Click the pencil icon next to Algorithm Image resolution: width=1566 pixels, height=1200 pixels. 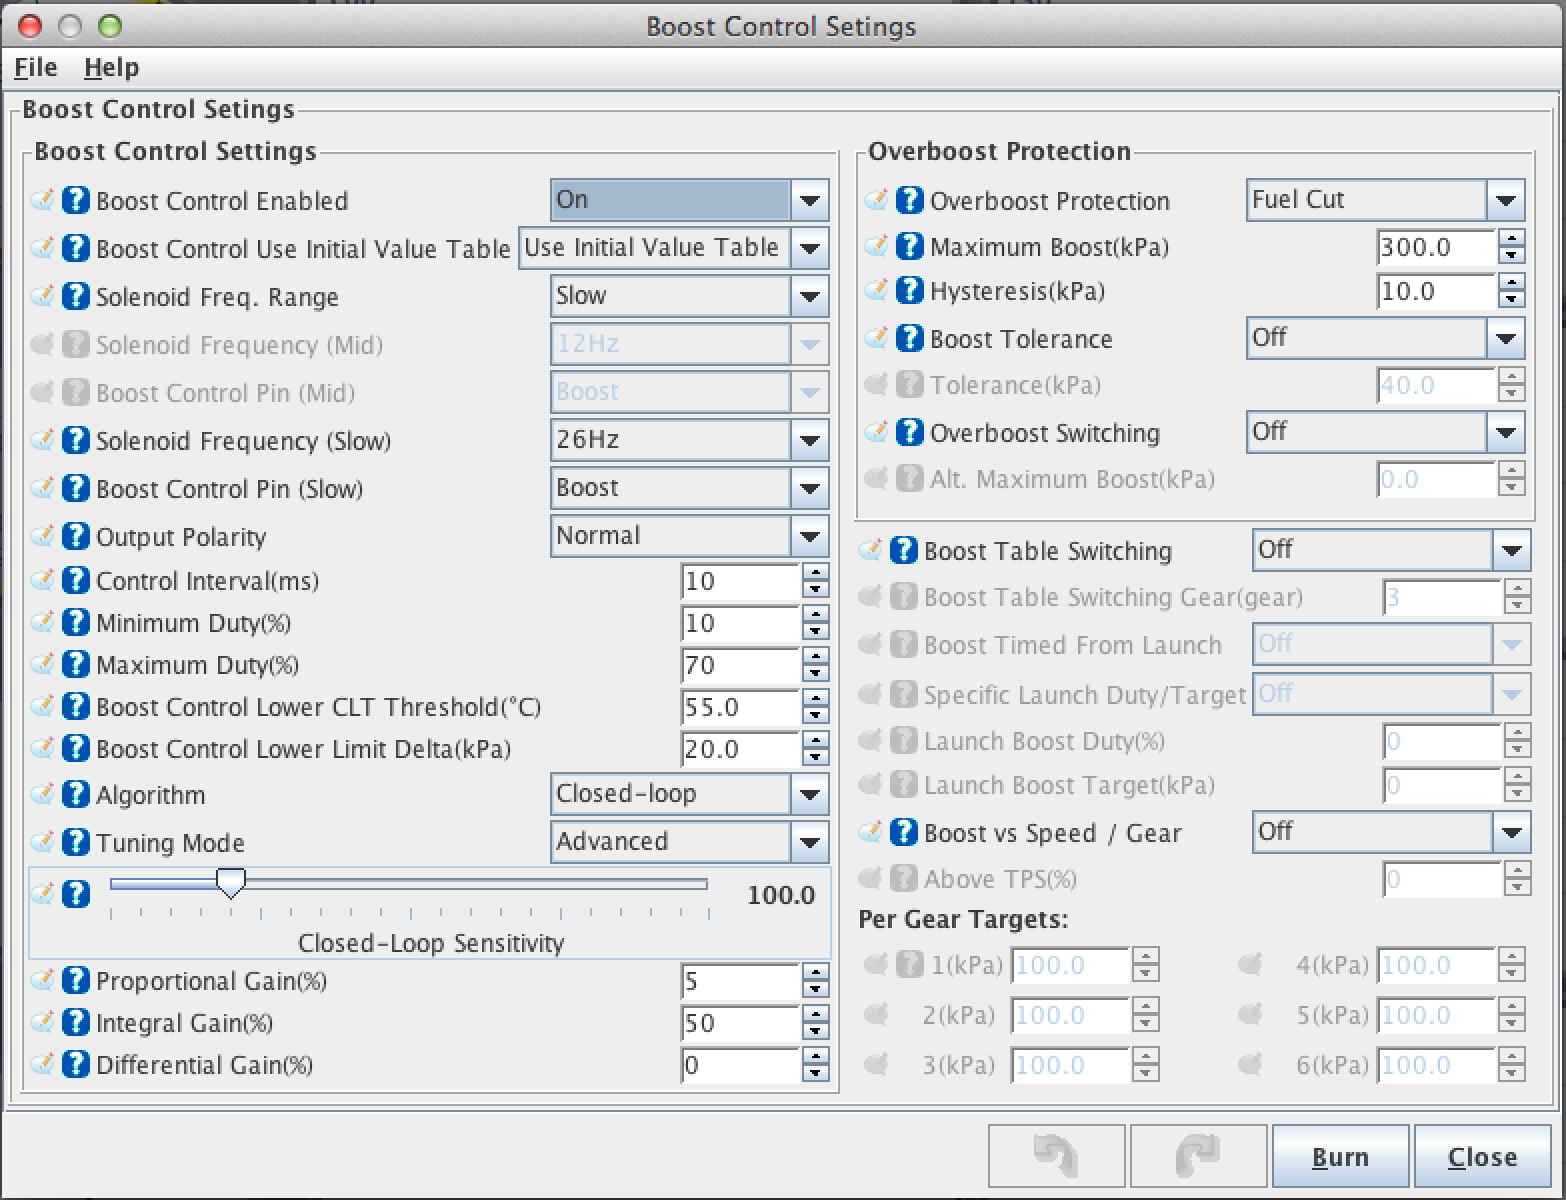[43, 795]
